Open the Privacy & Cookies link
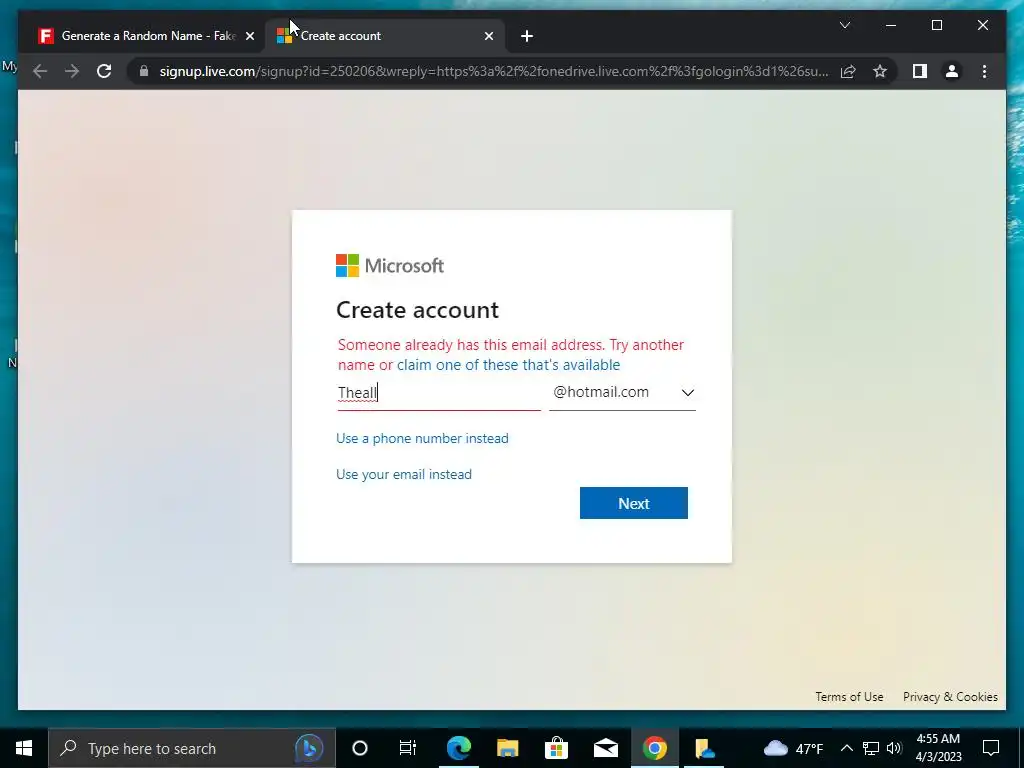The width and height of the screenshot is (1024, 768). point(950,697)
